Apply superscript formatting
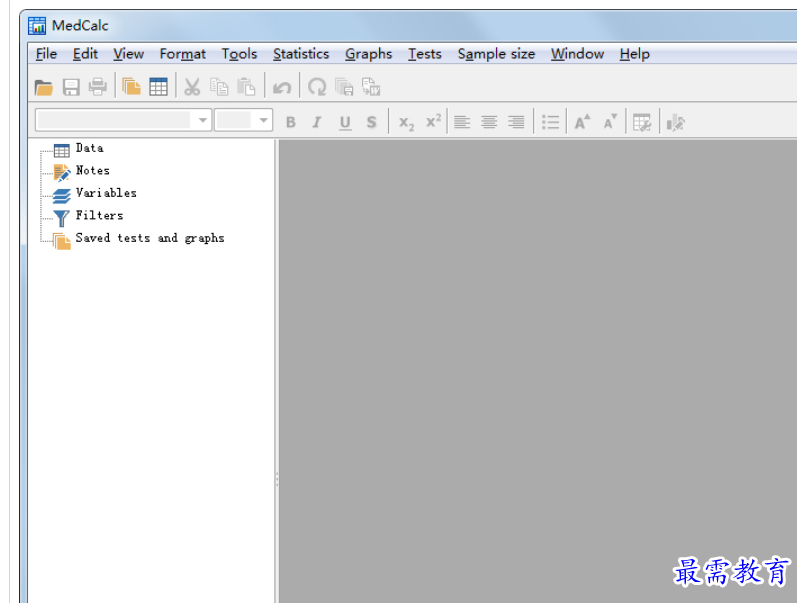 click(433, 121)
